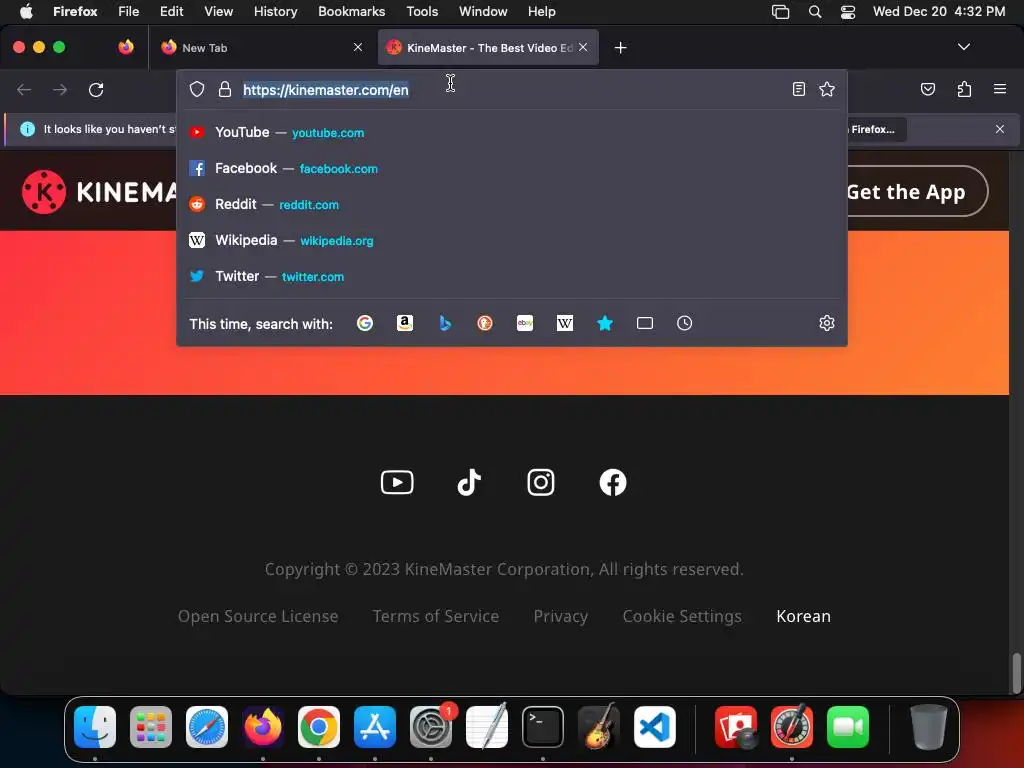Open Firefox View pinned tab icon
This screenshot has width=1024, height=768.
125,47
